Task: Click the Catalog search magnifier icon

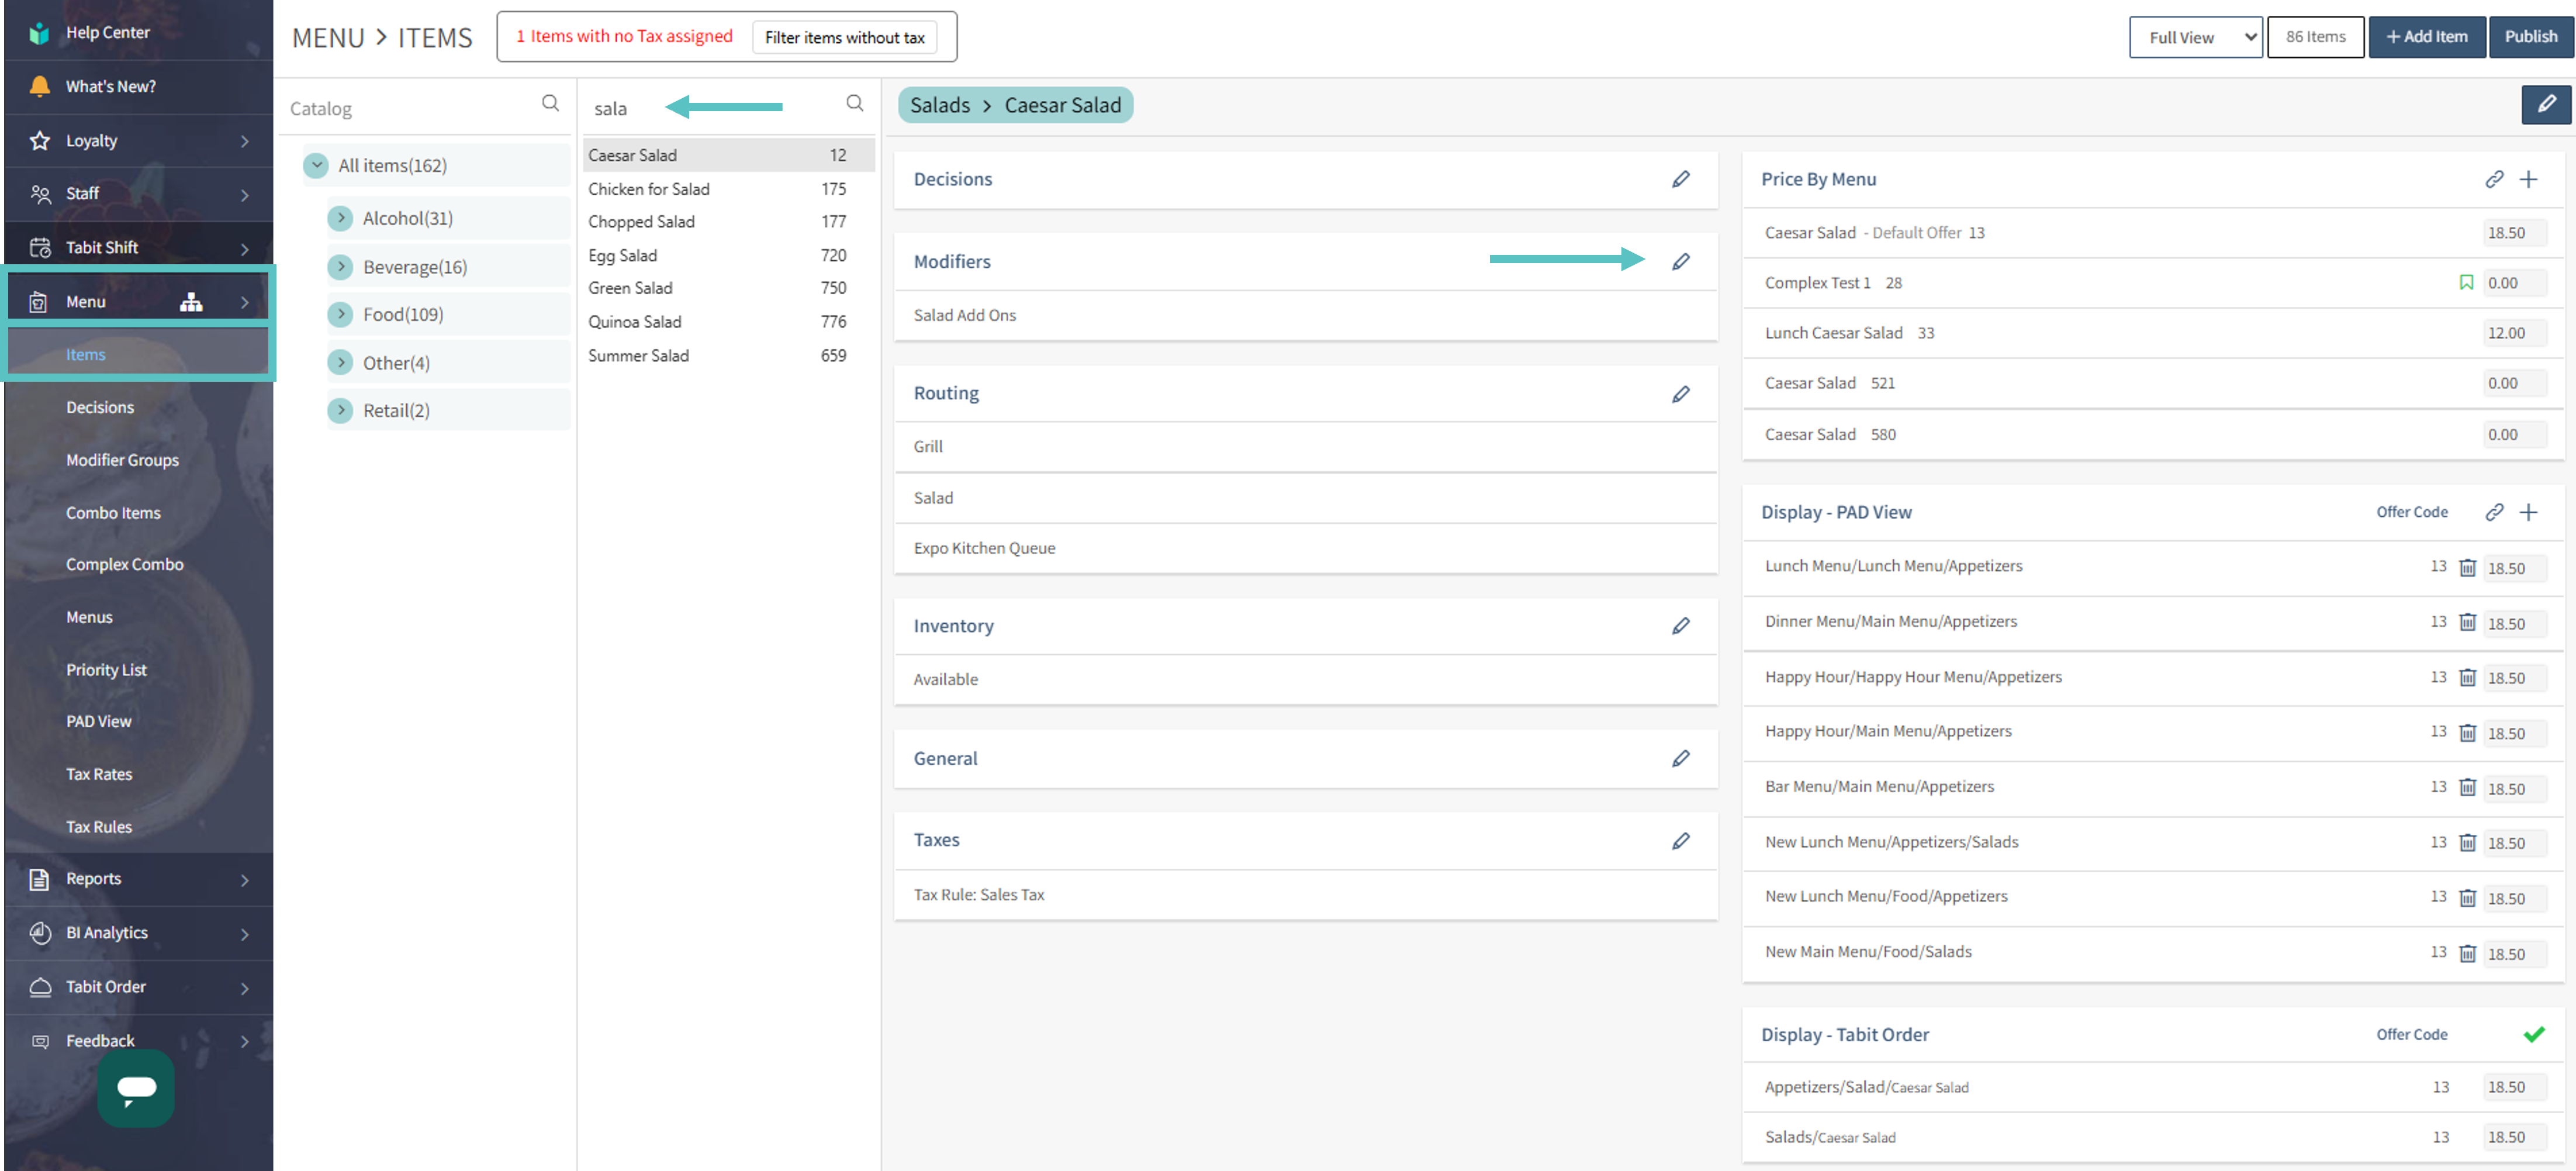Action: click(x=550, y=103)
